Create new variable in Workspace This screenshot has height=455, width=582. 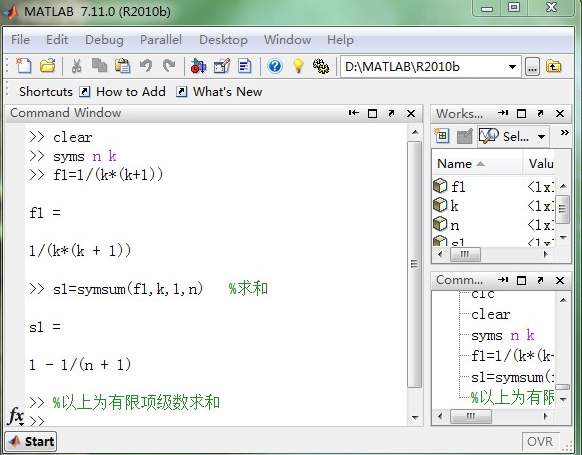point(442,136)
